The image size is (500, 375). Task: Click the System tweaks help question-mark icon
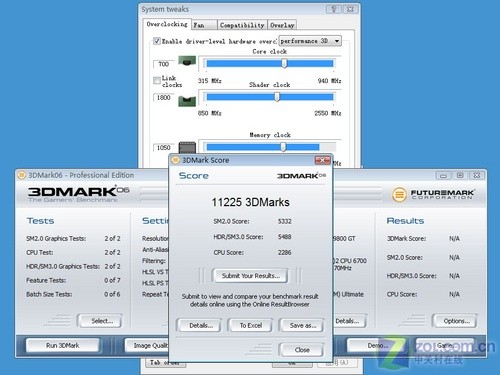click(x=334, y=9)
